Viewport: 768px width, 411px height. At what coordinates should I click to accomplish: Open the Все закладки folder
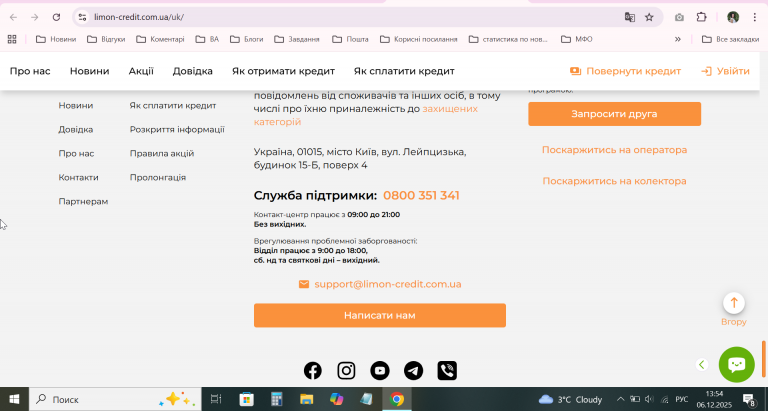[730, 39]
